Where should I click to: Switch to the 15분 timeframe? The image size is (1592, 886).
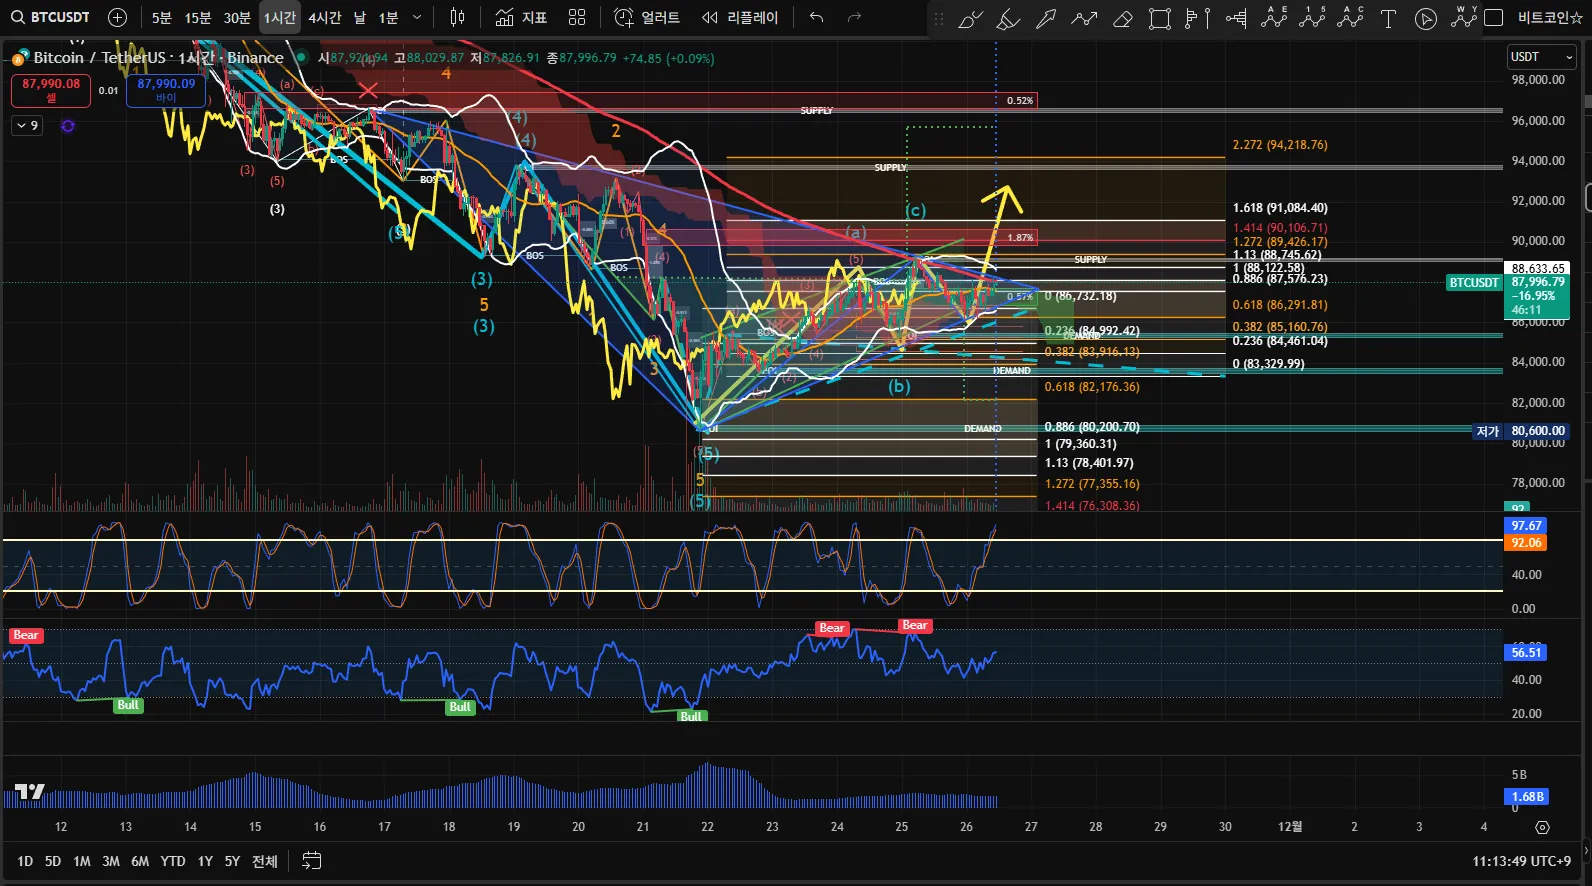198,17
